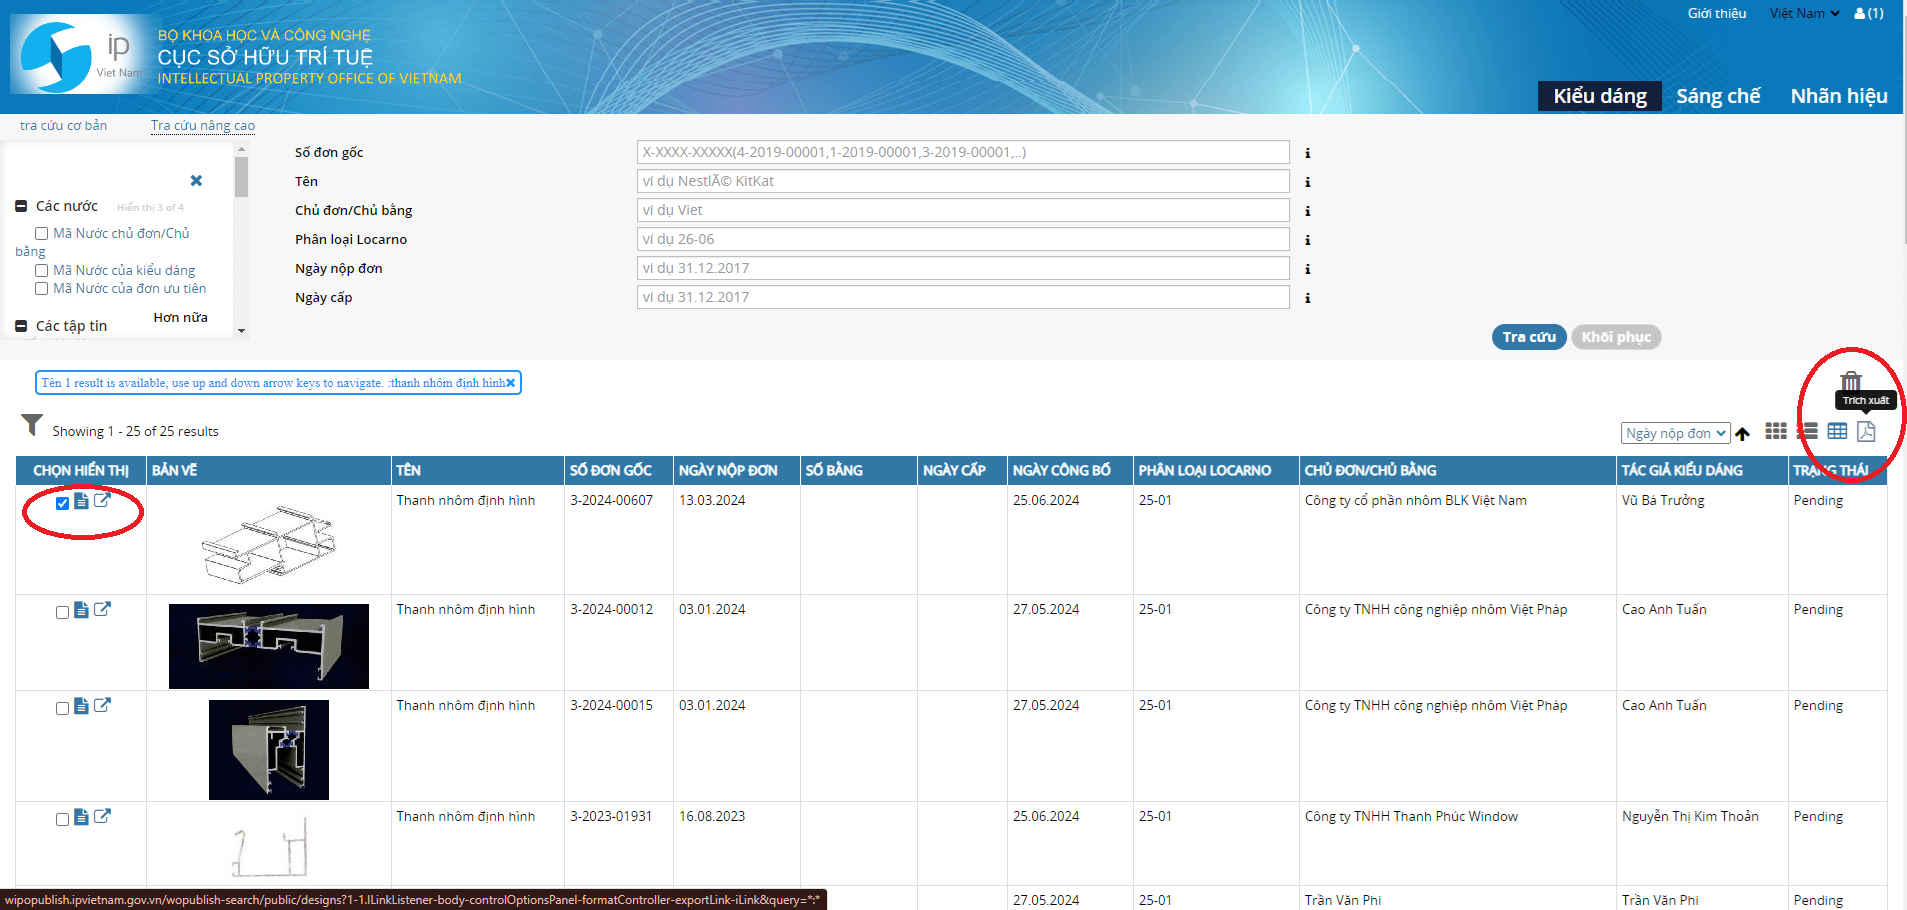Image resolution: width=1907 pixels, height=910 pixels.
Task: Switch to the Nhãn hiệu tab
Action: pos(1838,96)
